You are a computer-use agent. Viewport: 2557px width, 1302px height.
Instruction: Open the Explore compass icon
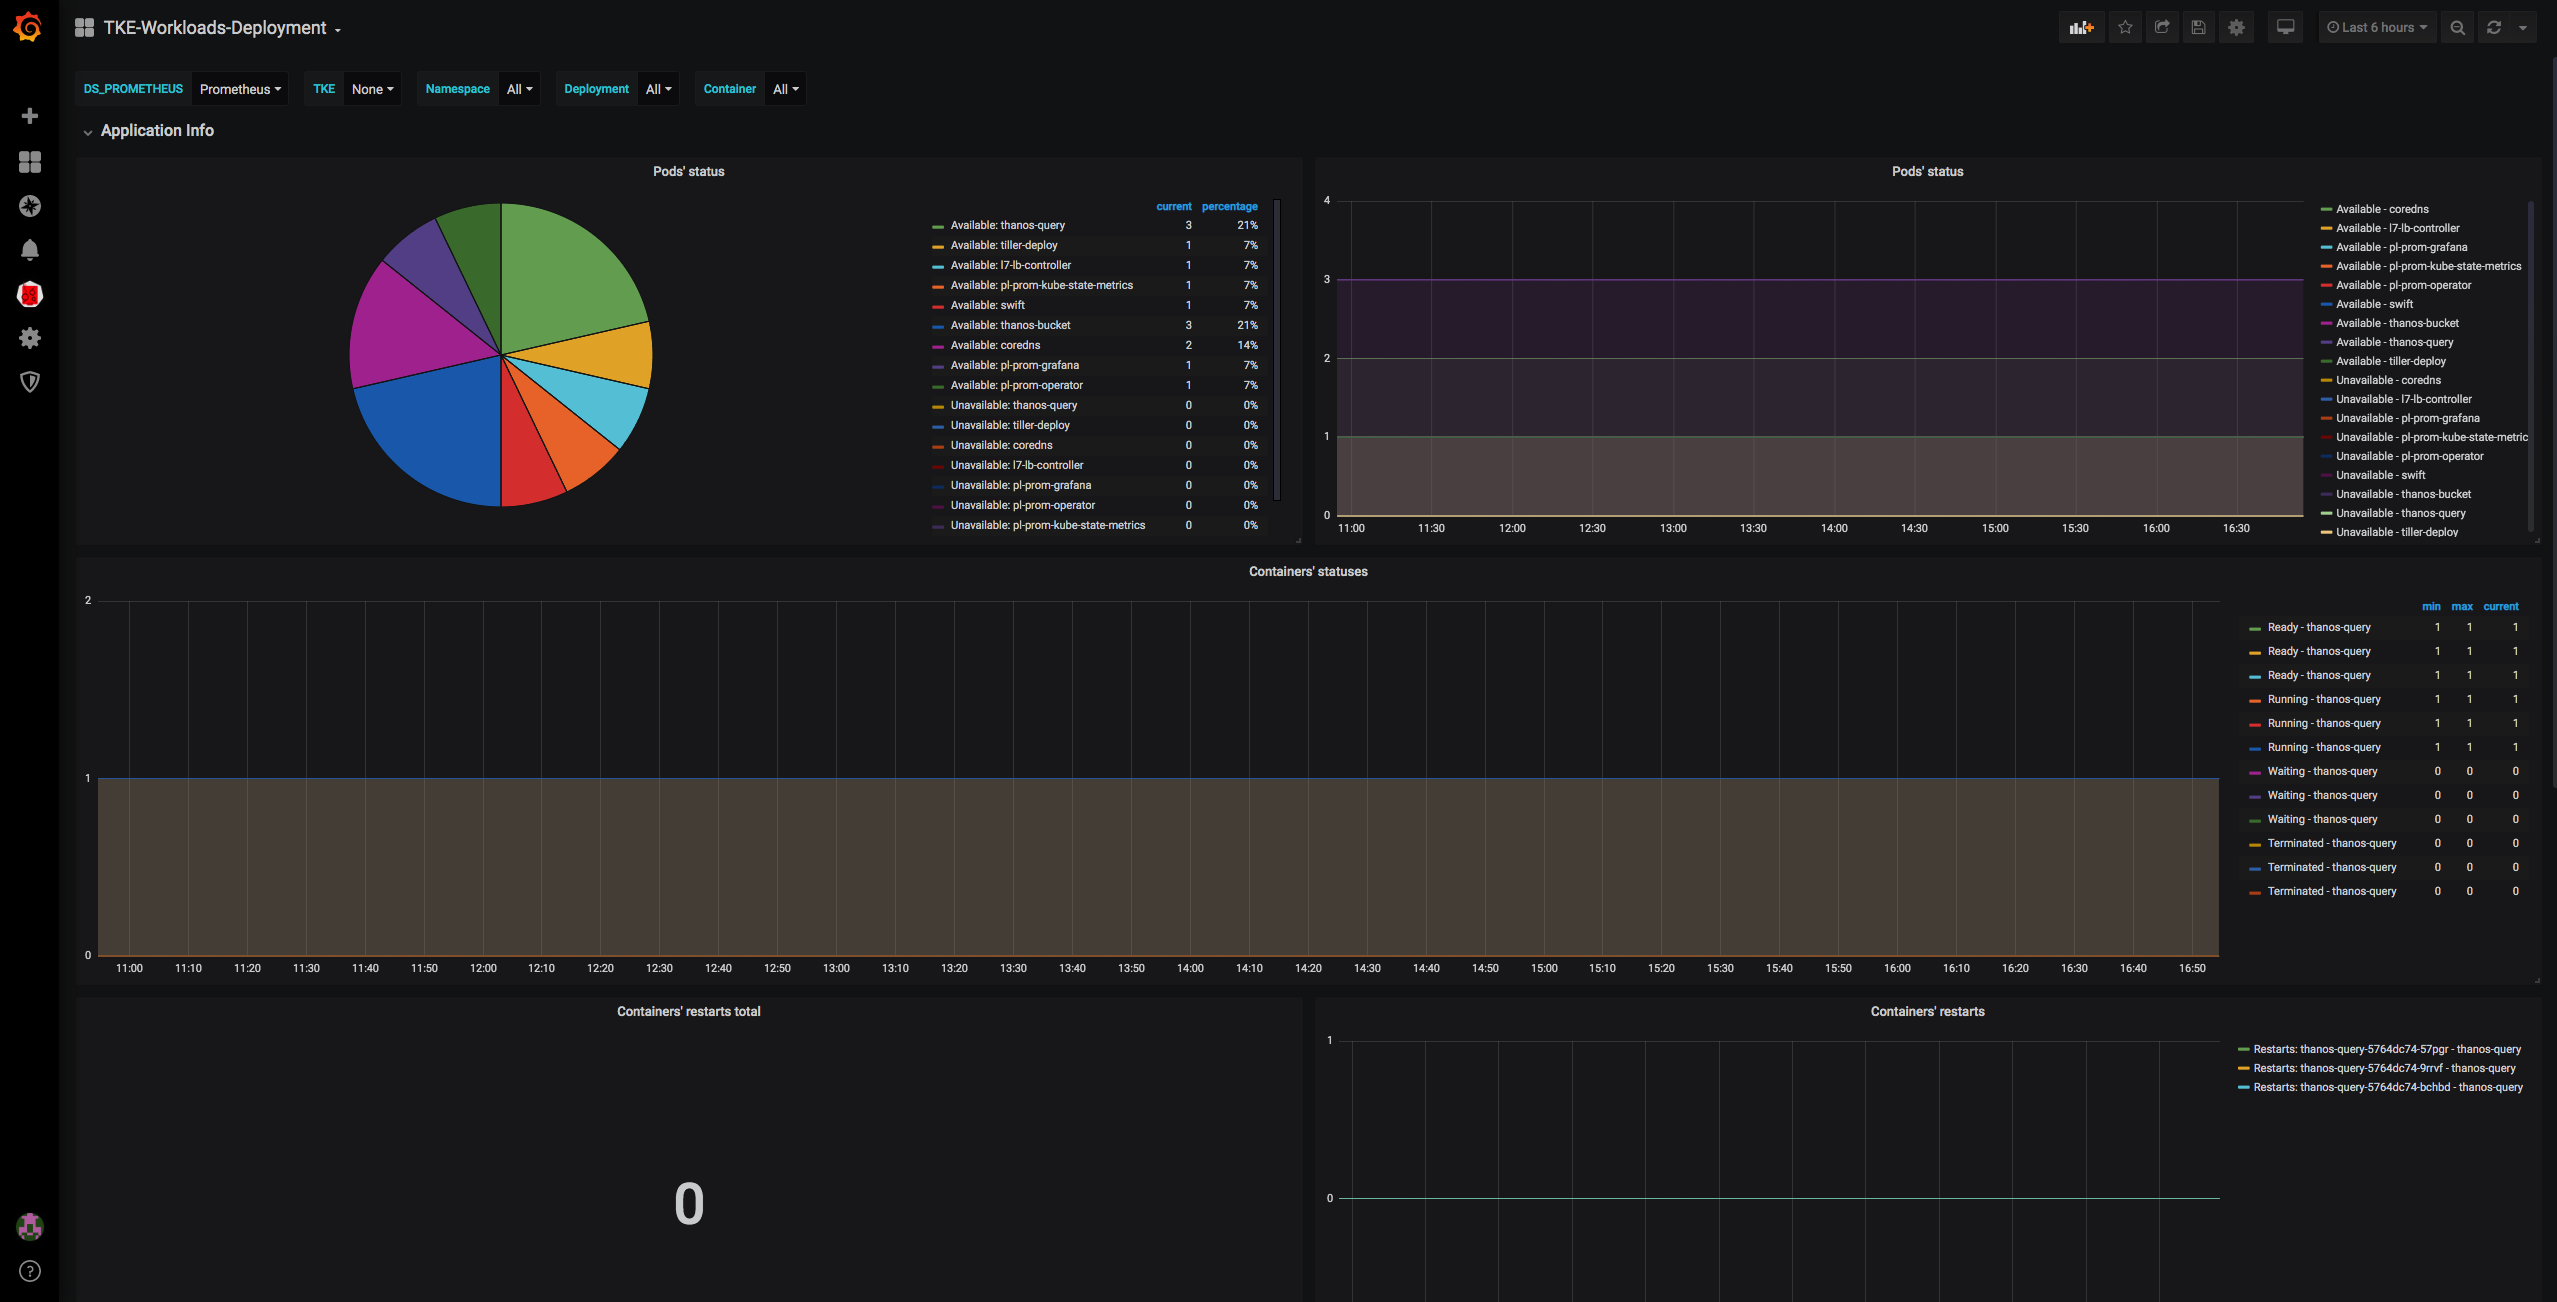tap(30, 206)
